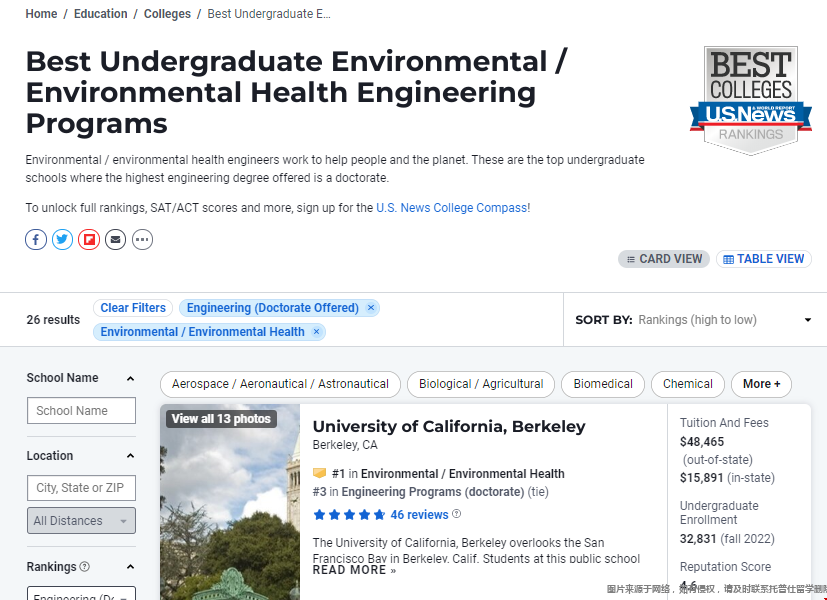Select Biomedical category
The height and width of the screenshot is (600, 827).
click(x=603, y=384)
